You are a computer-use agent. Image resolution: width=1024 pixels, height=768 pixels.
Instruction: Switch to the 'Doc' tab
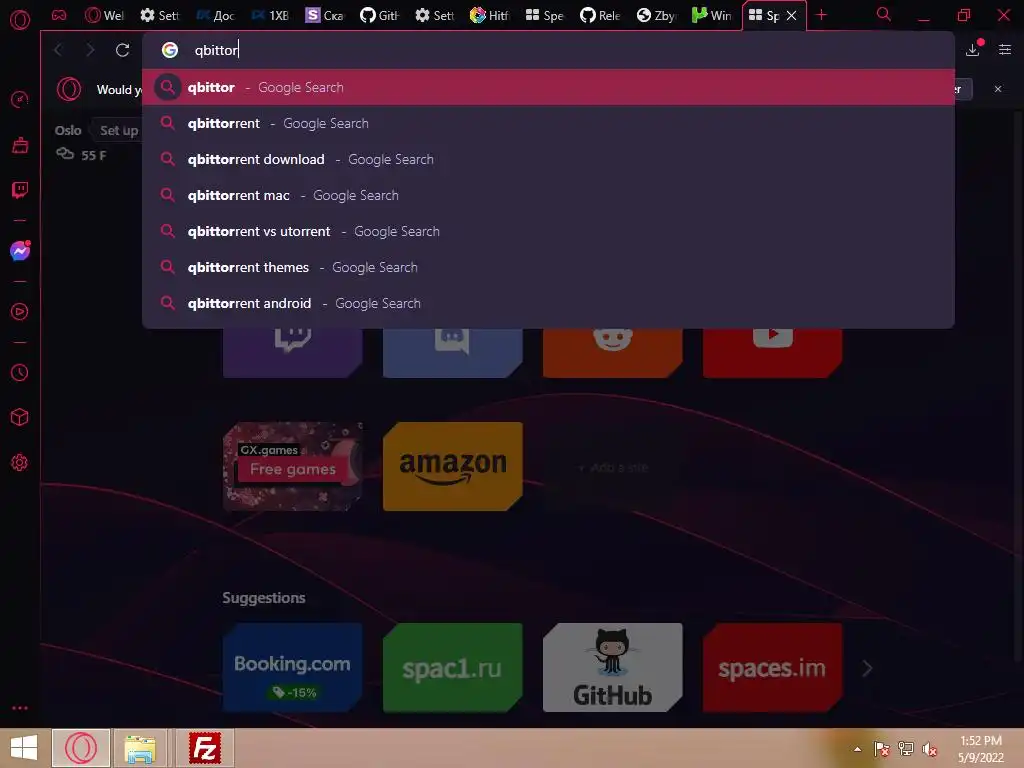click(215, 15)
